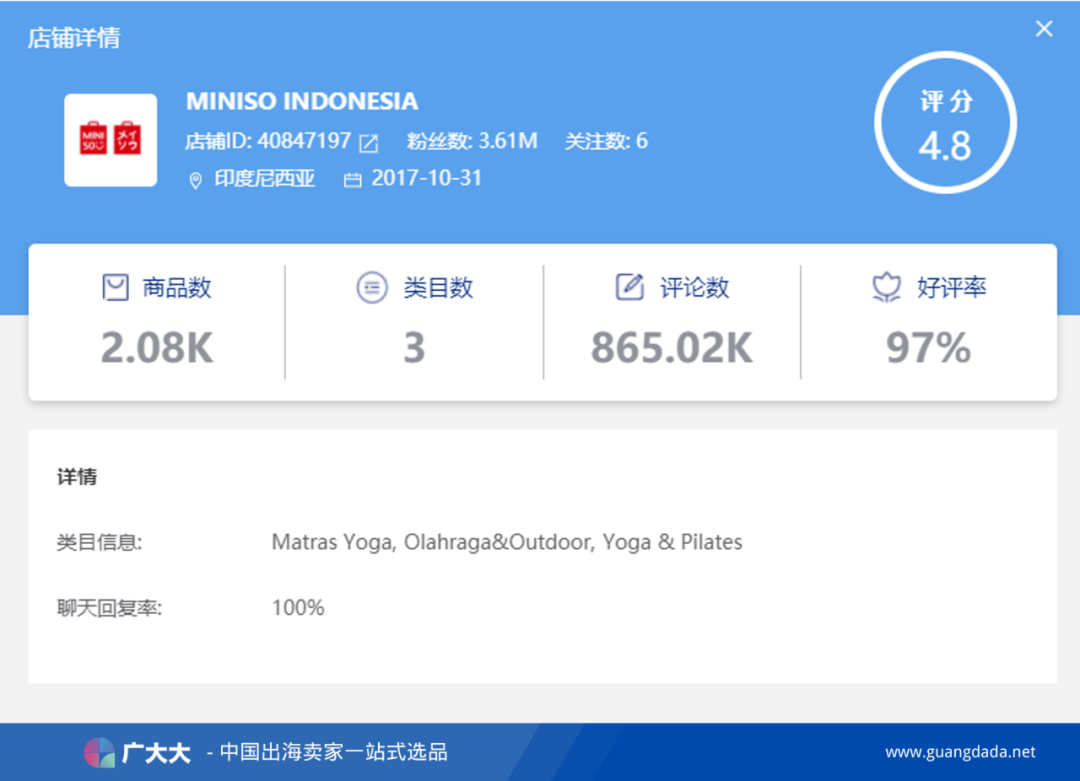Open store link icon beside ID 40847197
The width and height of the screenshot is (1080, 781).
(x=368, y=143)
